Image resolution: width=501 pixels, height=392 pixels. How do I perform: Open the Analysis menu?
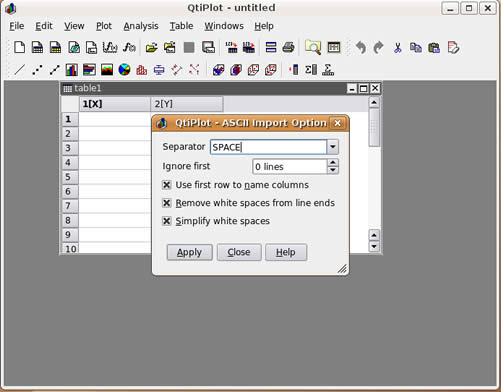point(141,26)
